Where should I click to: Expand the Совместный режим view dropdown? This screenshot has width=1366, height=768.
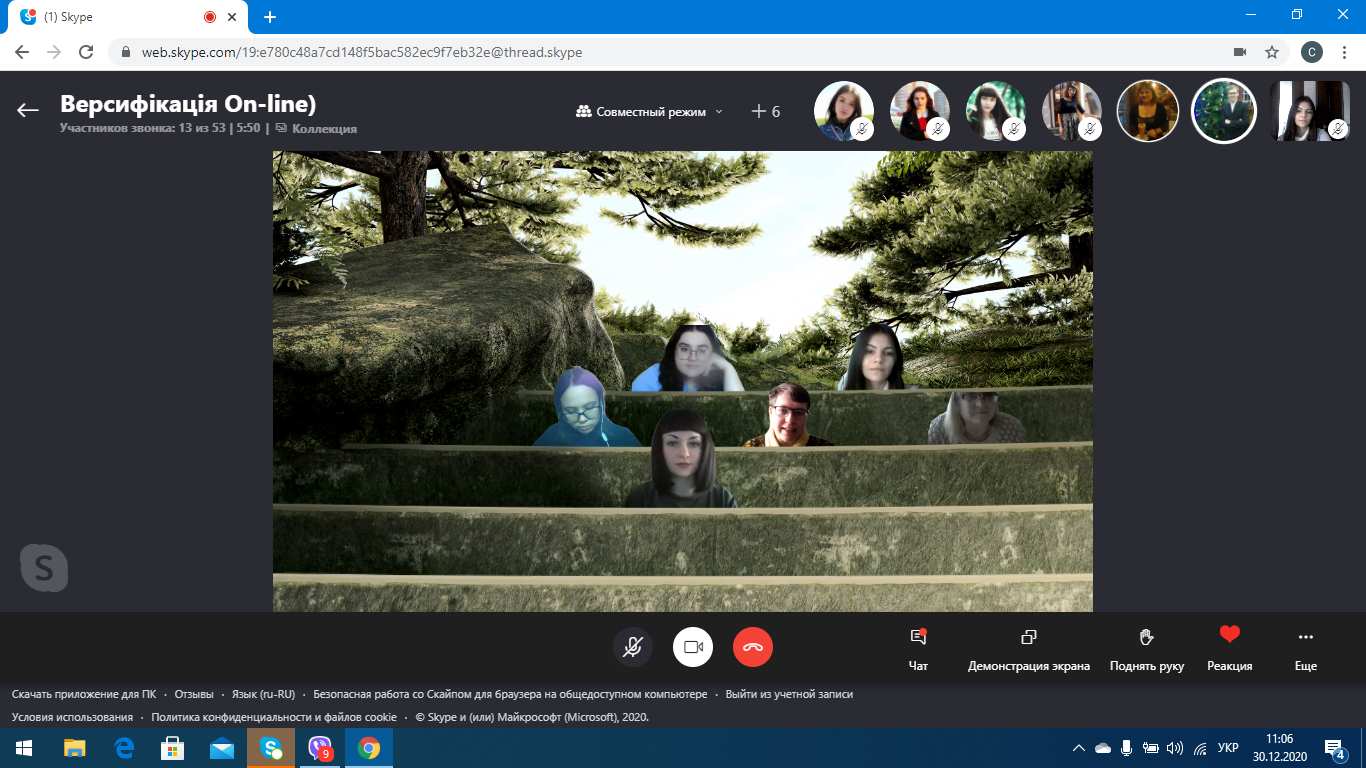point(650,112)
